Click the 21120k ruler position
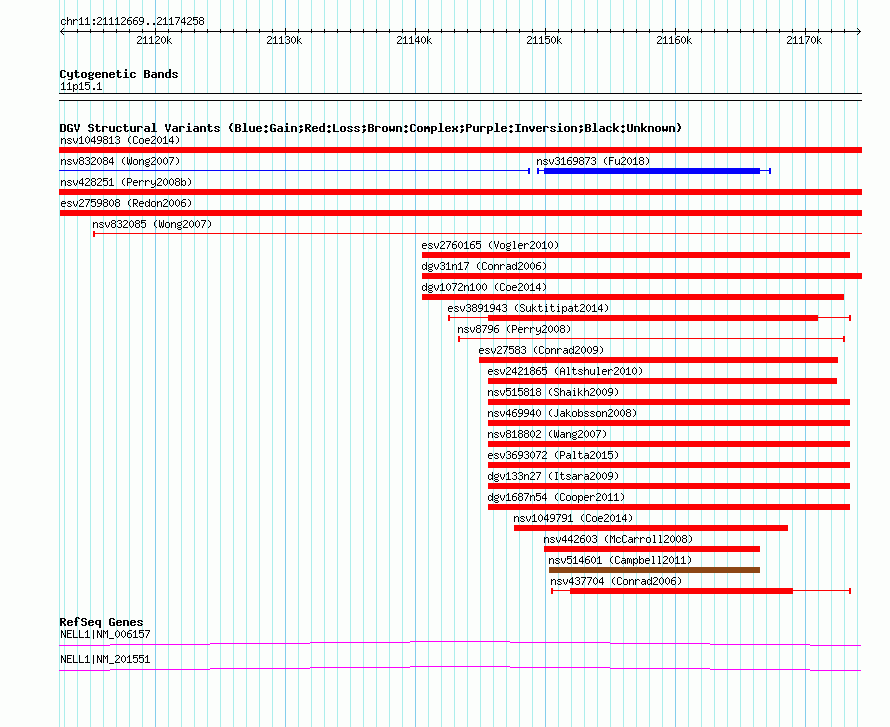This screenshot has height=727, width=890. 154,40
